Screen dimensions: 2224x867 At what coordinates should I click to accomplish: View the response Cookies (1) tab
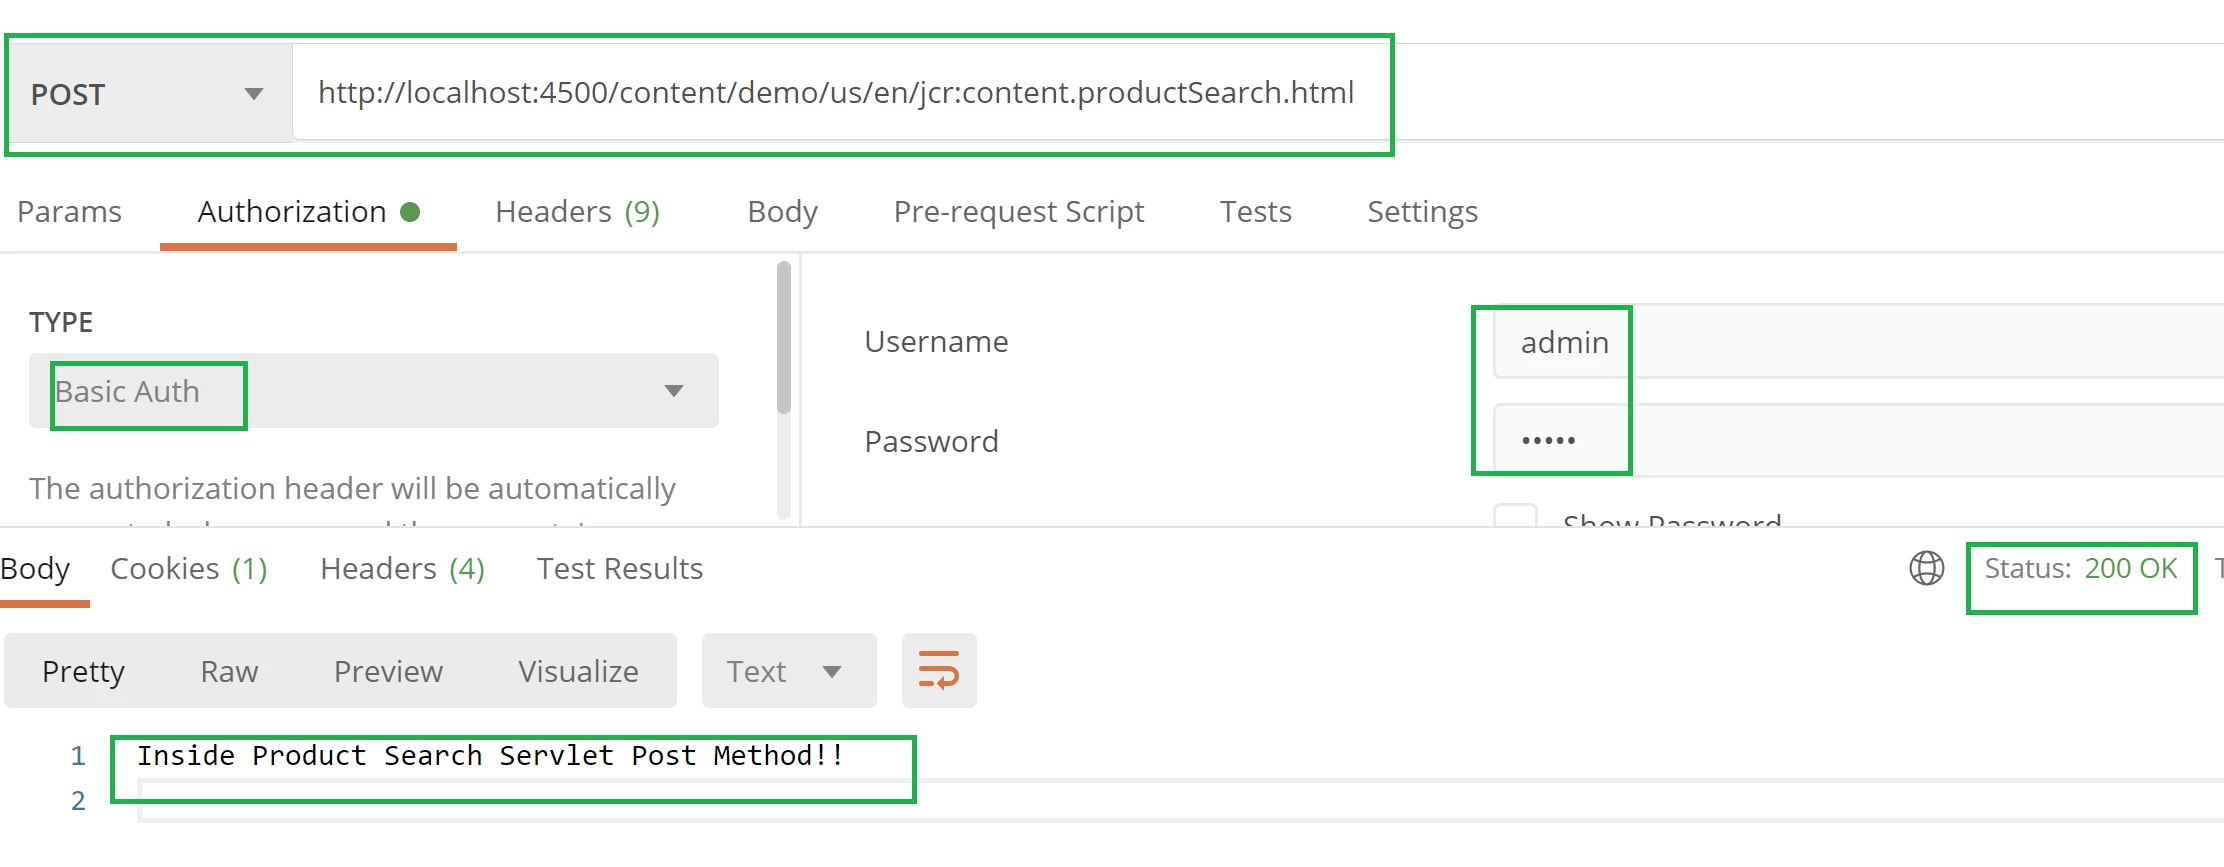click(188, 569)
